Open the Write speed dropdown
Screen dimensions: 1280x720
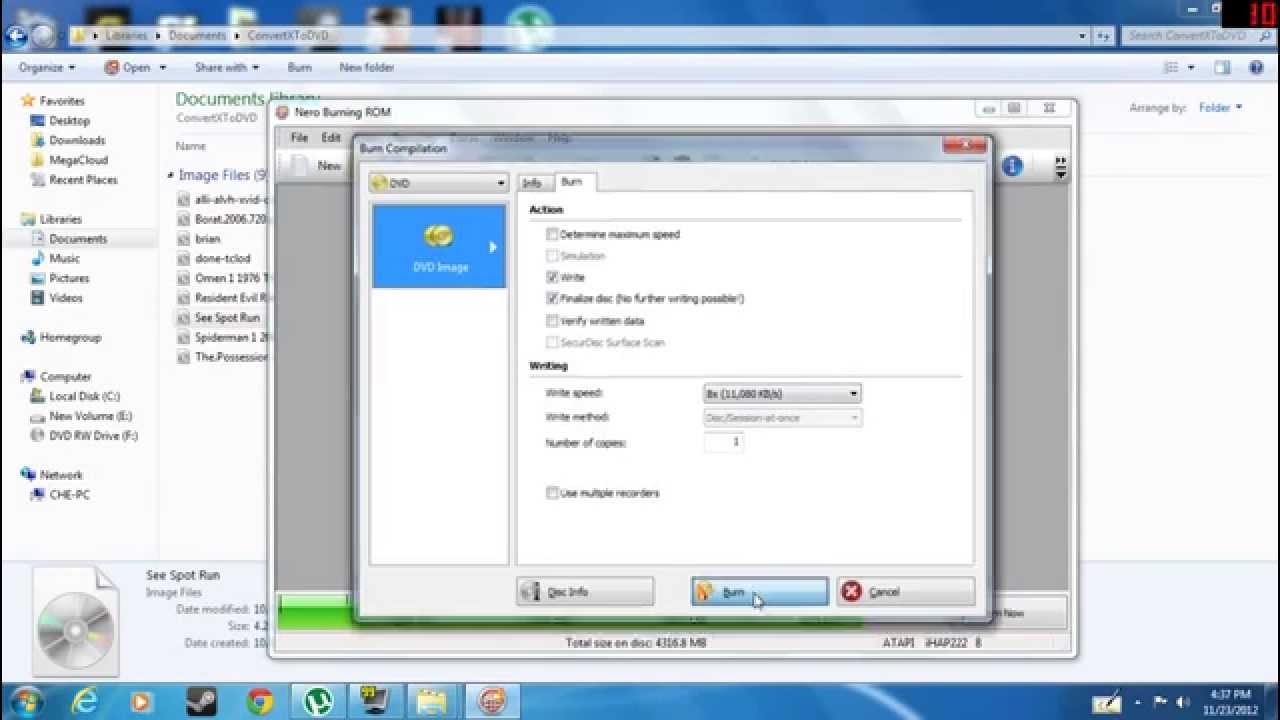(782, 394)
